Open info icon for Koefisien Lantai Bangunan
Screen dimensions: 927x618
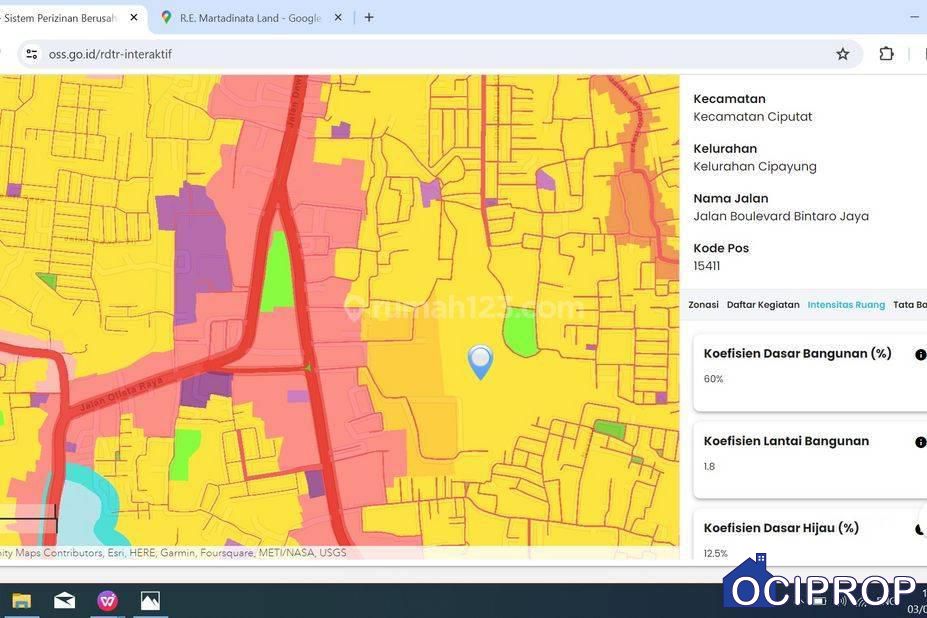point(920,442)
